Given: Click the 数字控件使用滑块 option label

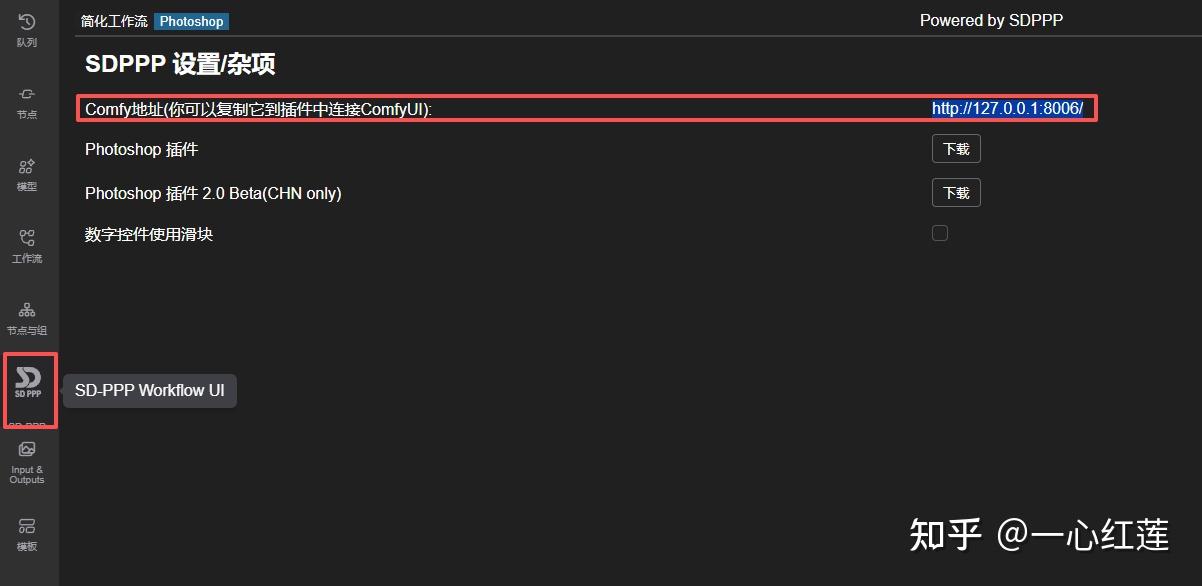Looking at the screenshot, I should point(149,234).
